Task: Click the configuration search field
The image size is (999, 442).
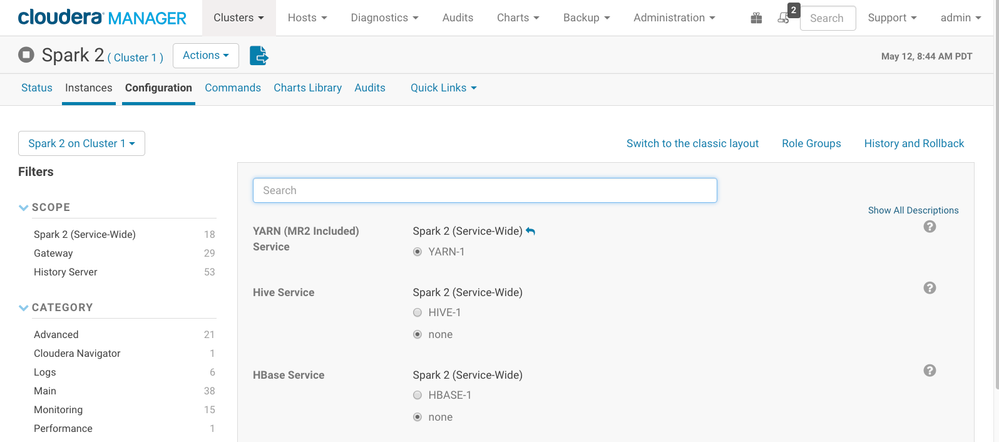Action: tap(485, 190)
